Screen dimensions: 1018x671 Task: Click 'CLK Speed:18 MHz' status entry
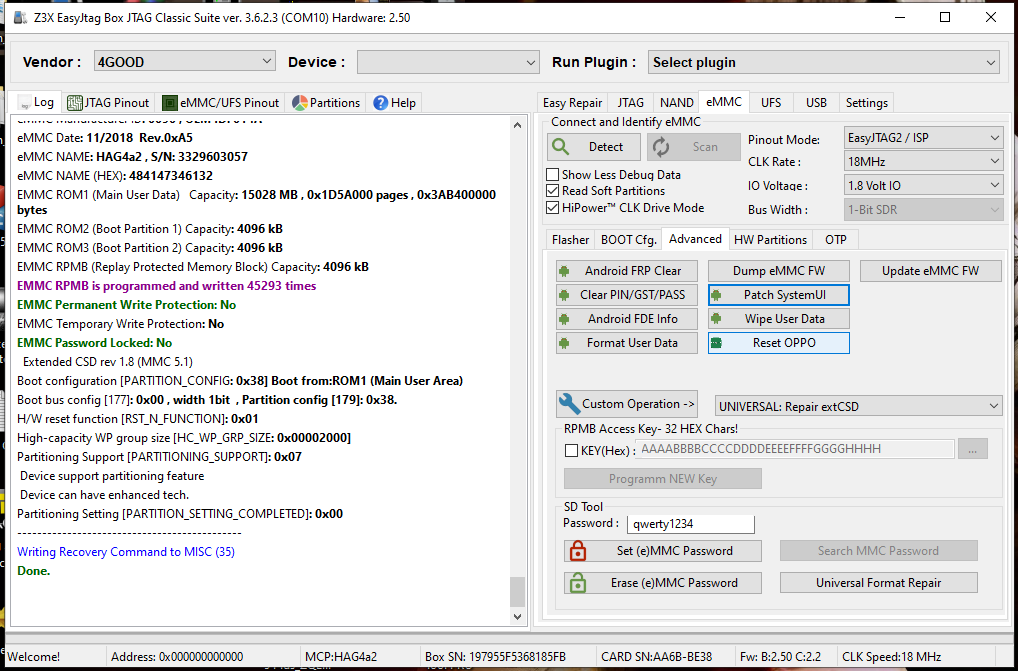pos(891,657)
